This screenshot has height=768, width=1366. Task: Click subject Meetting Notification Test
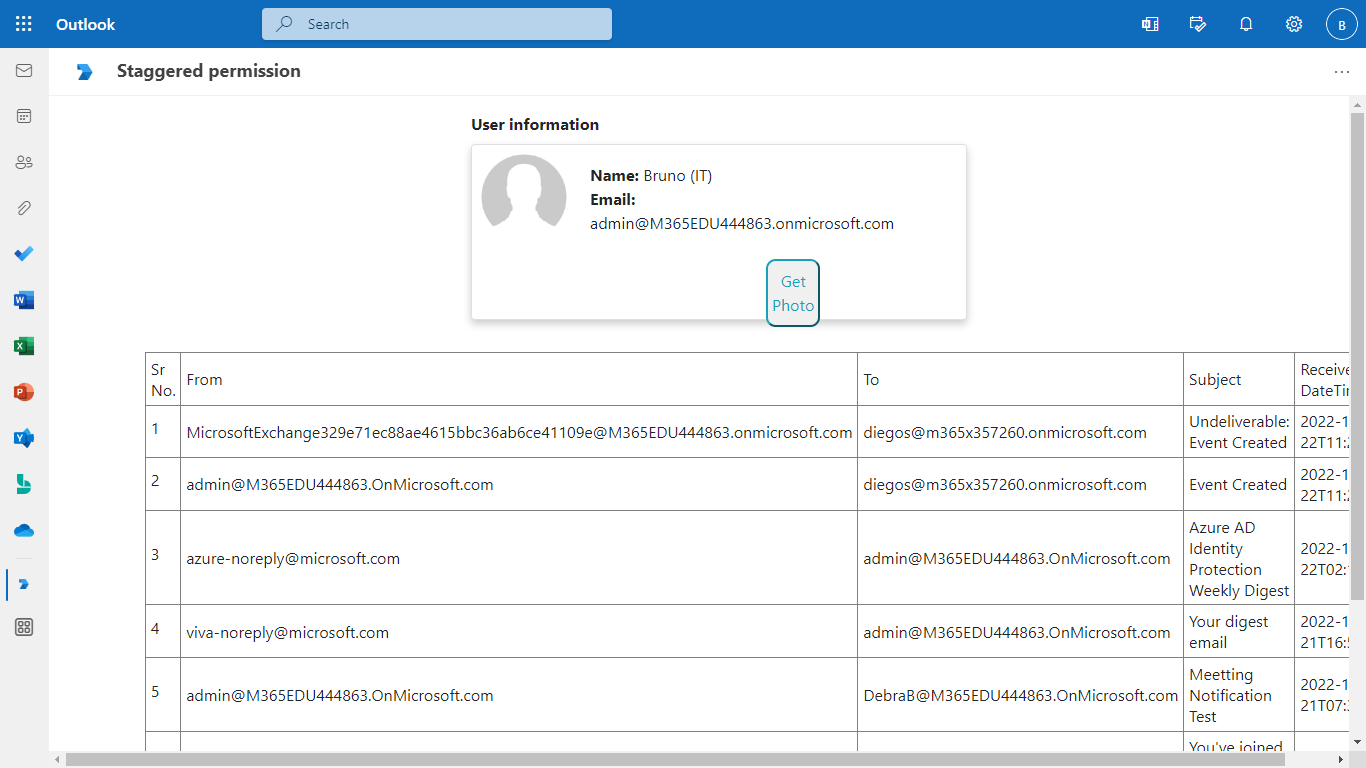1230,695
